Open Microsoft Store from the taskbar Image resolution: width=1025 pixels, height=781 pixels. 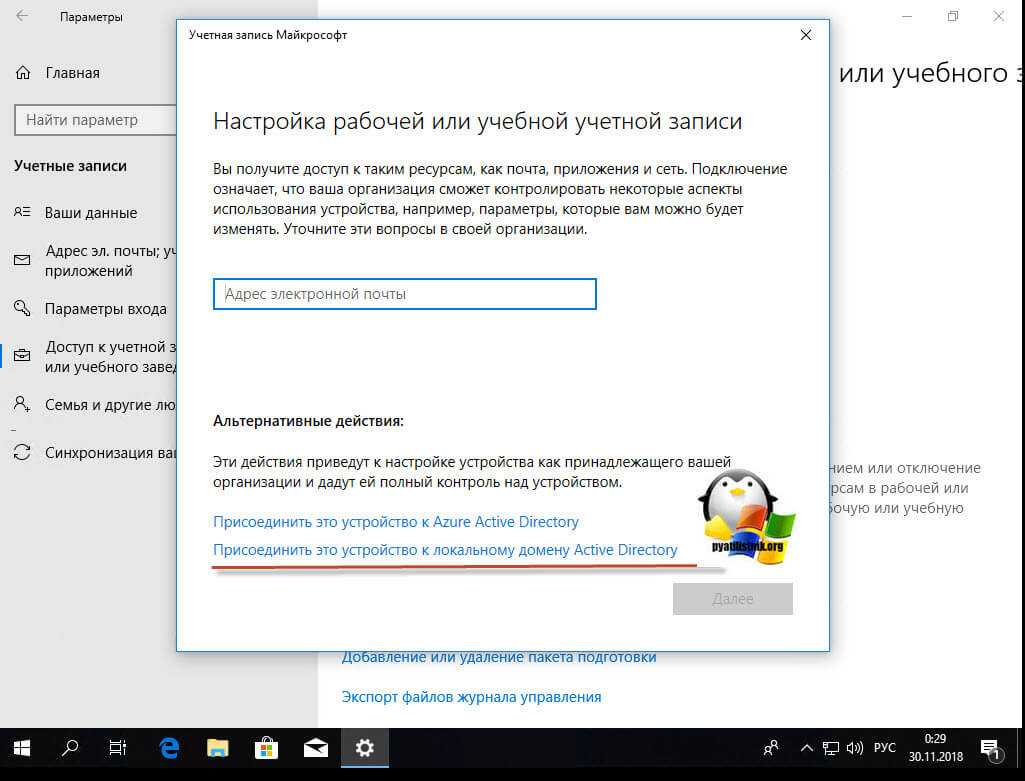coord(267,748)
